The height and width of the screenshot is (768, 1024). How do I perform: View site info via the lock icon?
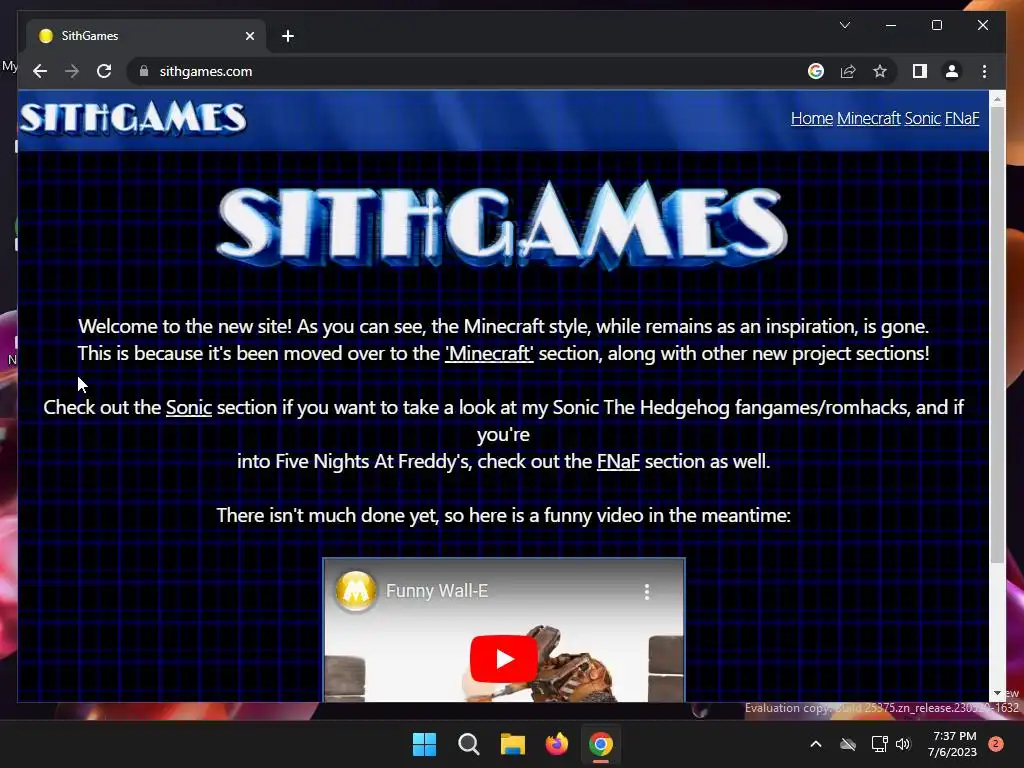click(144, 71)
